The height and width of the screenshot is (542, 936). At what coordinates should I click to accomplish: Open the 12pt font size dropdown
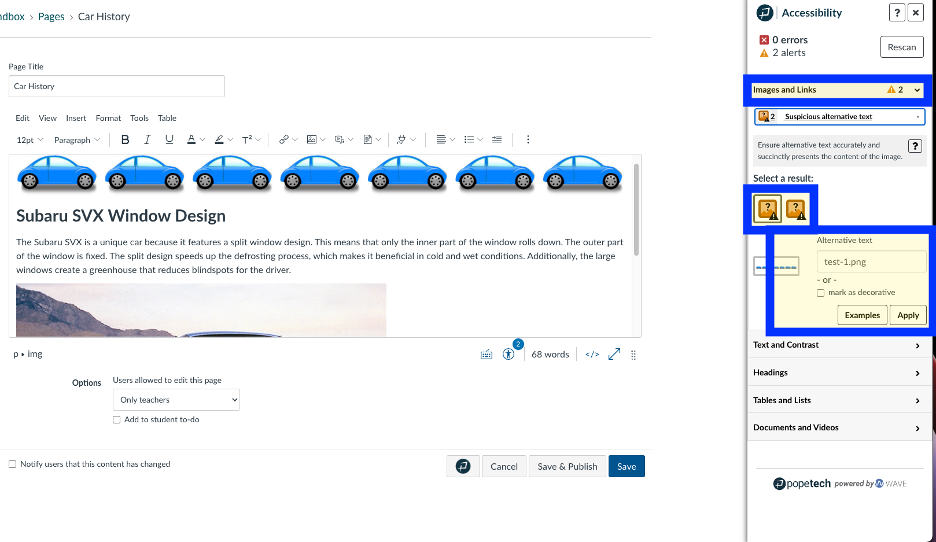(x=30, y=140)
